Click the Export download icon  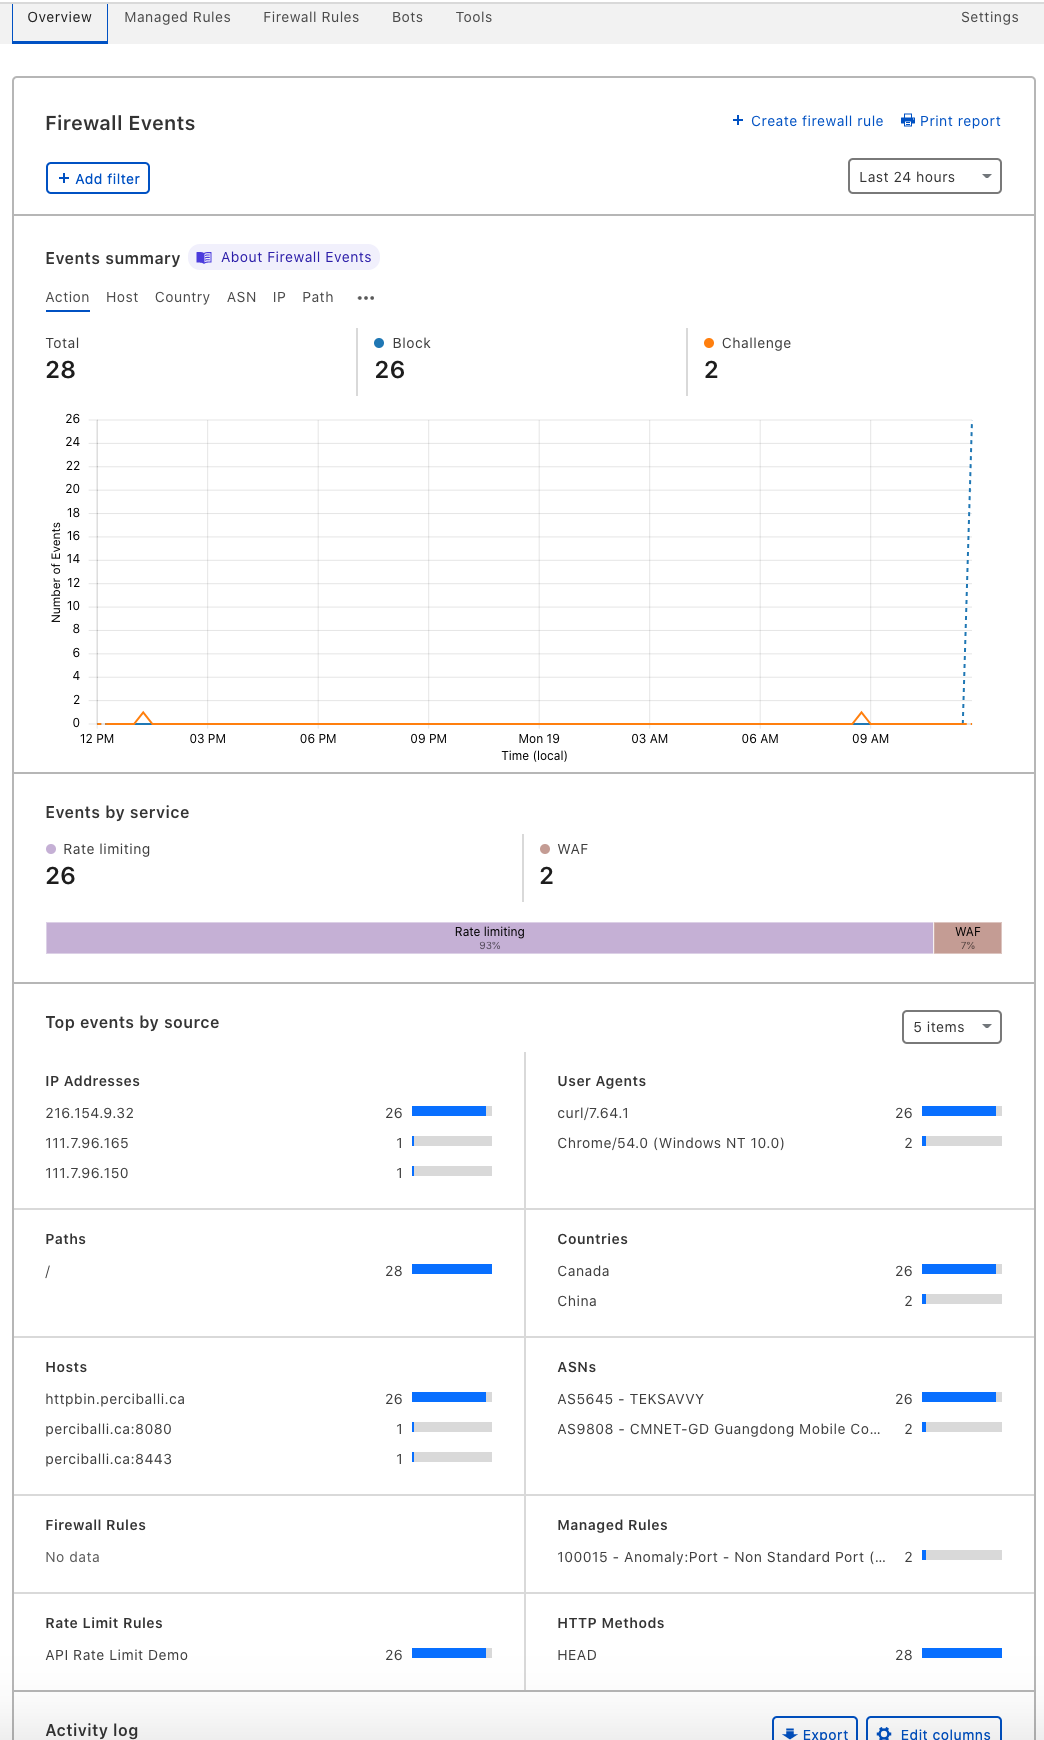(x=790, y=1734)
